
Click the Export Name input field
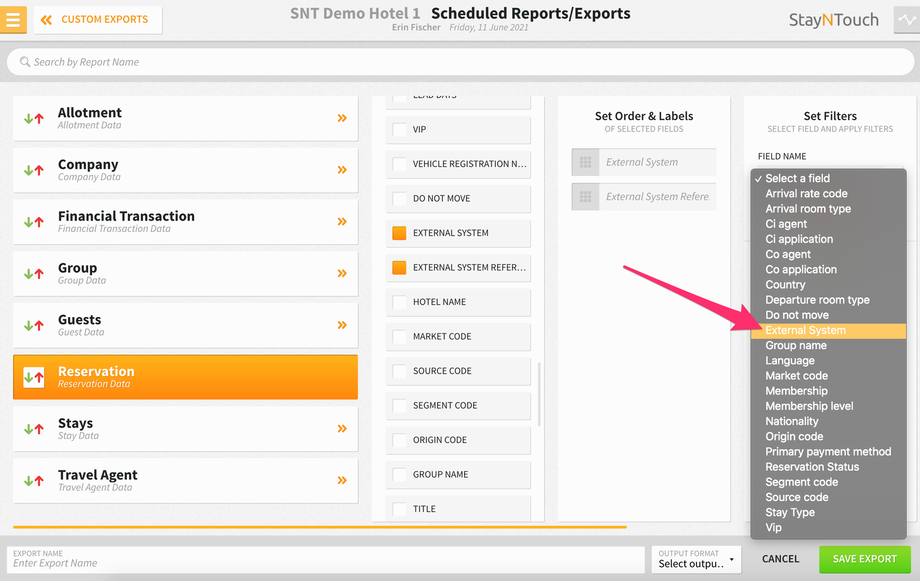pyautogui.click(x=326, y=560)
